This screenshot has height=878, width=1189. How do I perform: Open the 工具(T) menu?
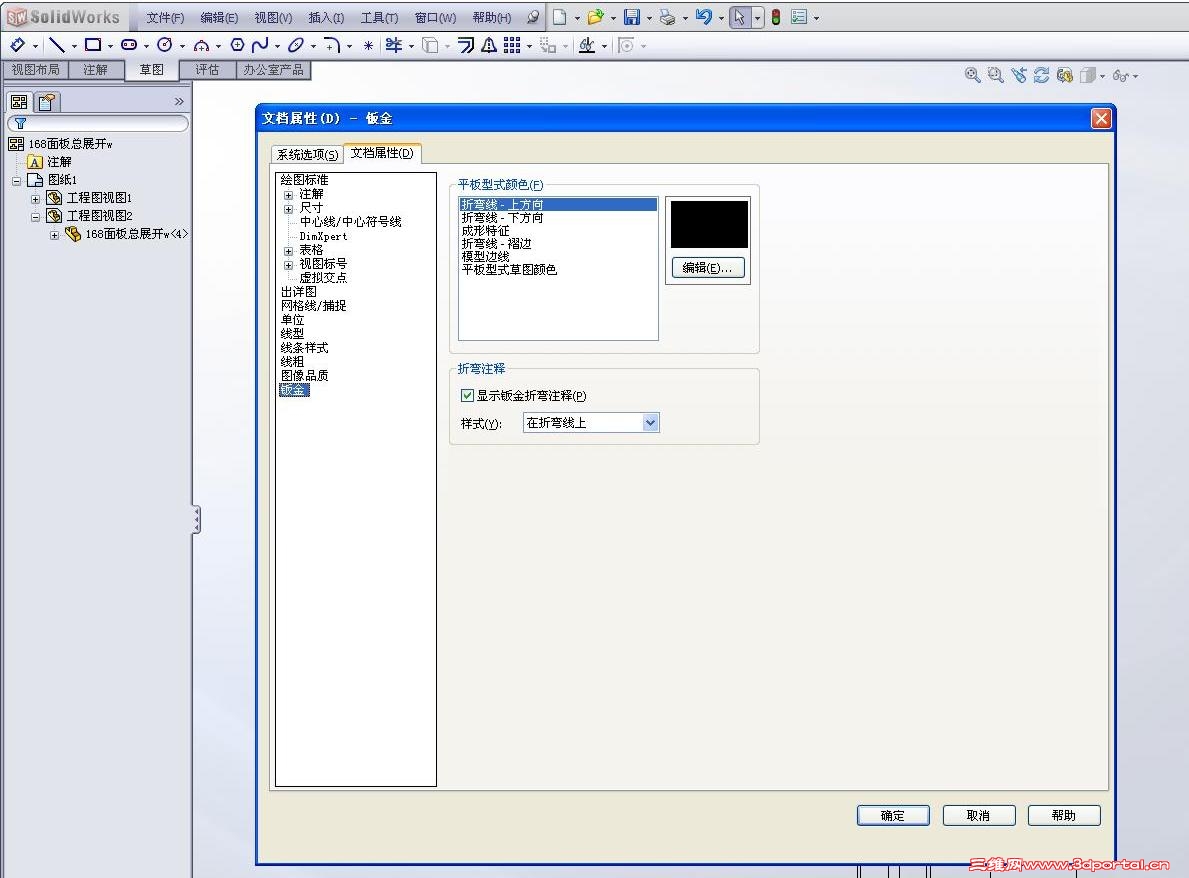point(379,17)
